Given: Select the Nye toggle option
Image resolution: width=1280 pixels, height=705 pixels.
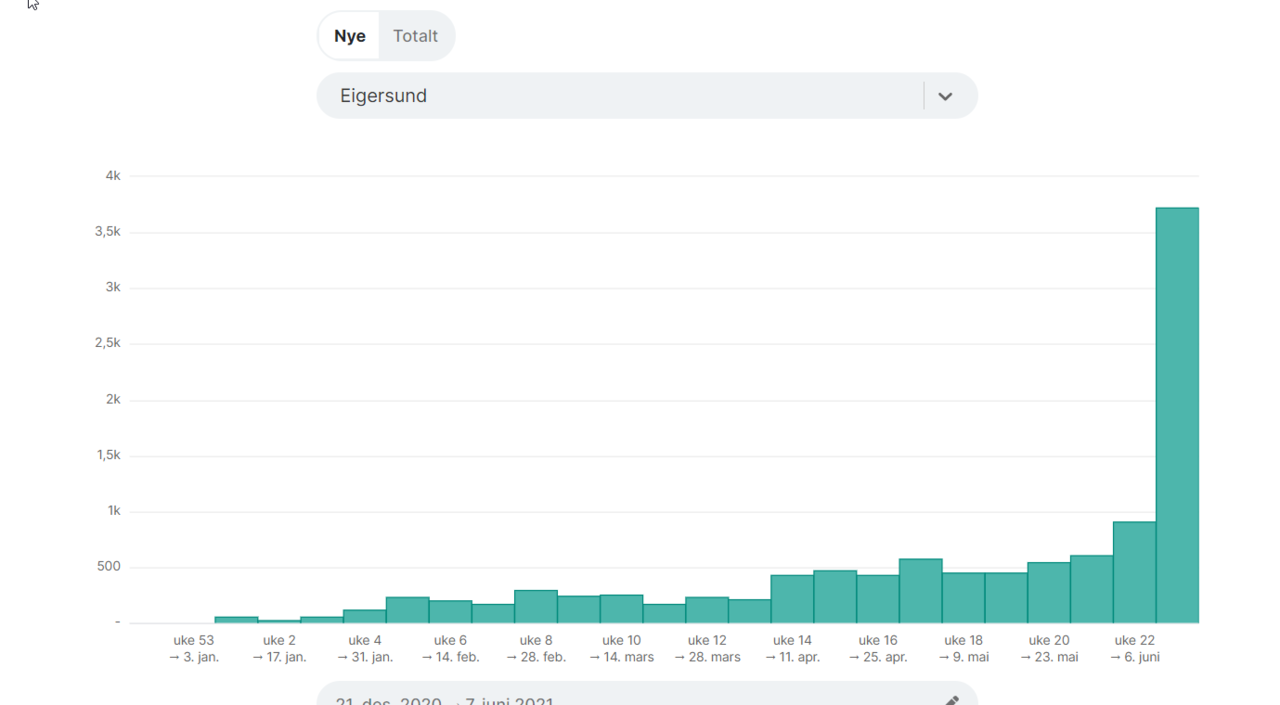Looking at the screenshot, I should (350, 36).
